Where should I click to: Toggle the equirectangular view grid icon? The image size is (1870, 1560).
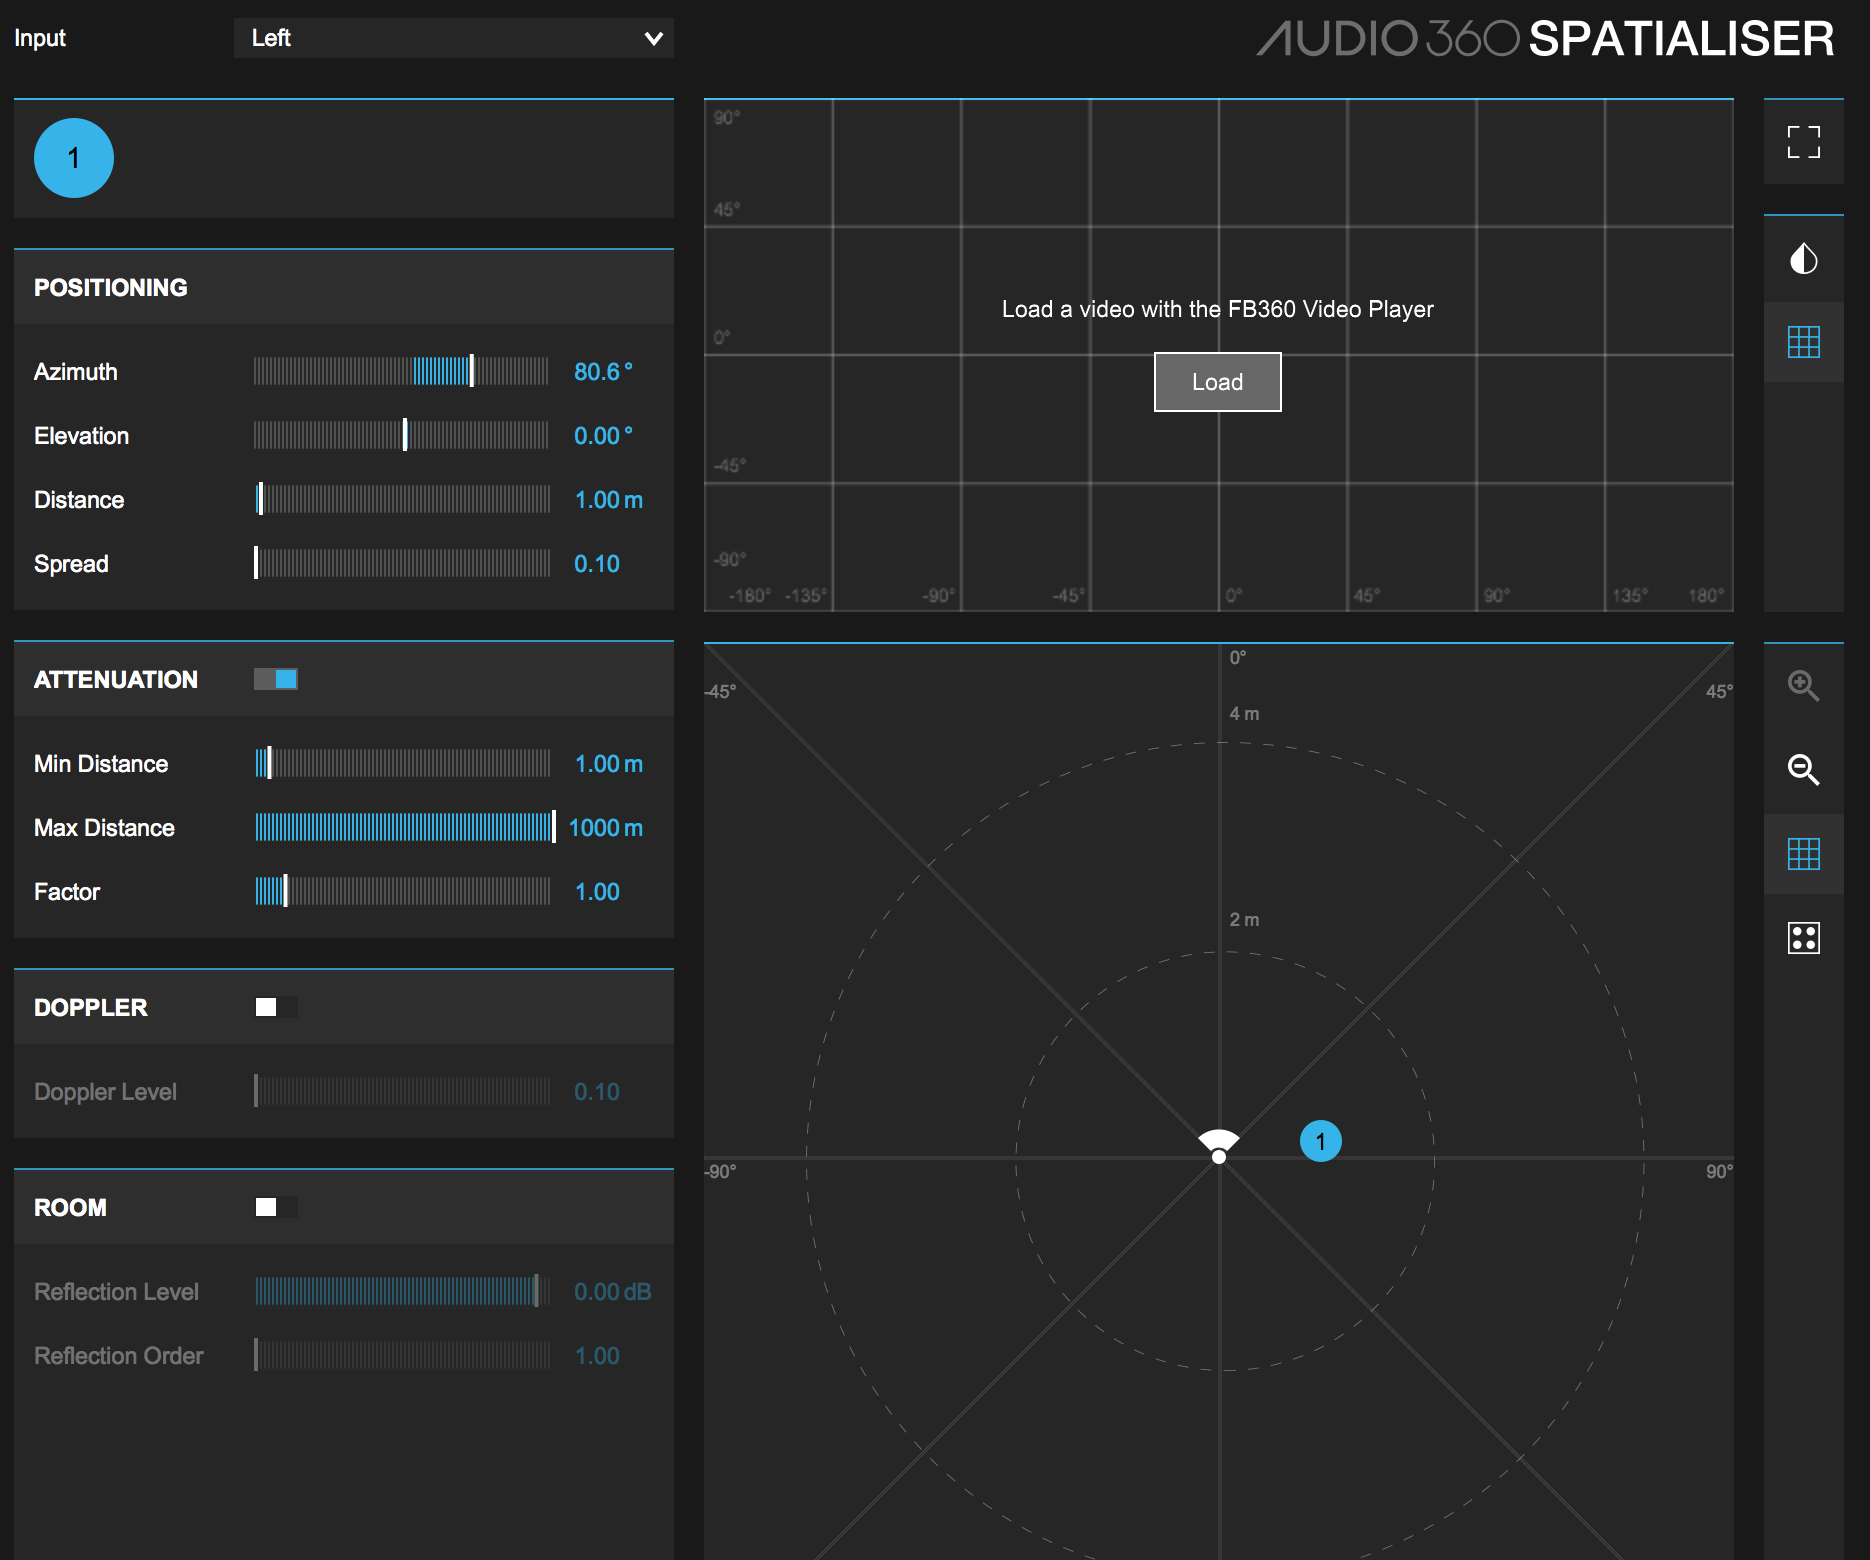click(1803, 342)
